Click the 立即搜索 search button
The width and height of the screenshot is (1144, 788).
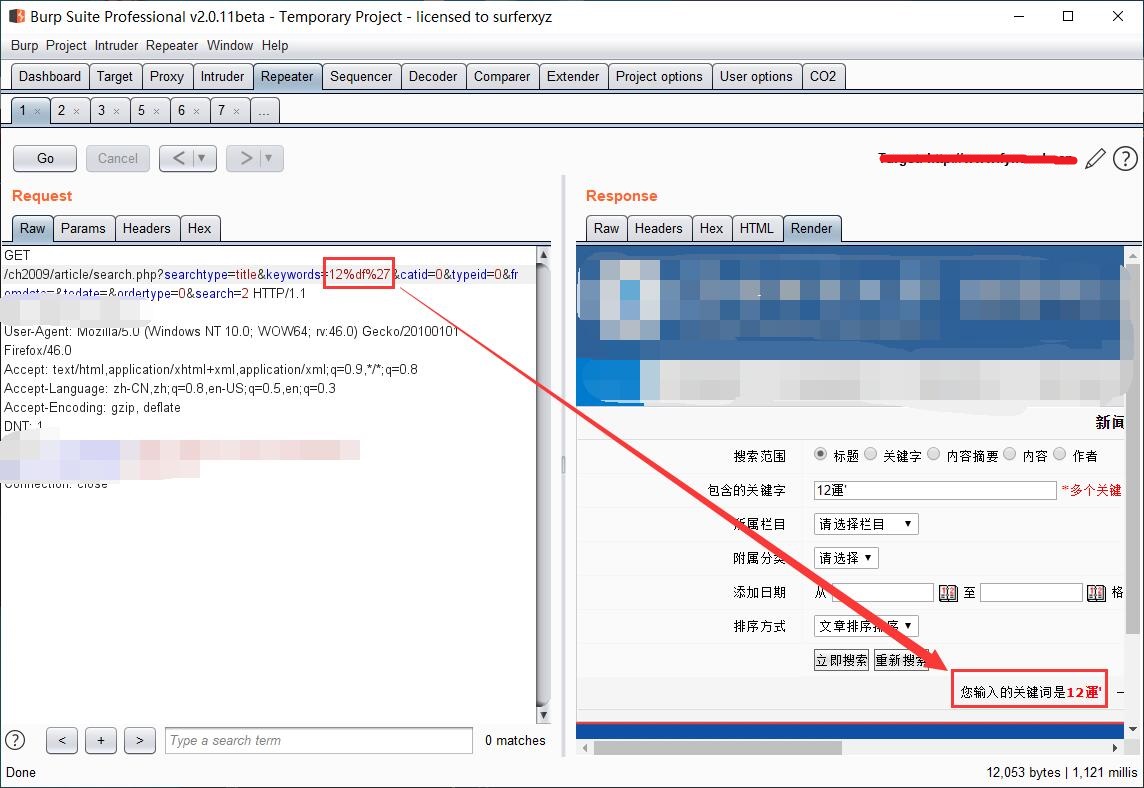[x=841, y=660]
